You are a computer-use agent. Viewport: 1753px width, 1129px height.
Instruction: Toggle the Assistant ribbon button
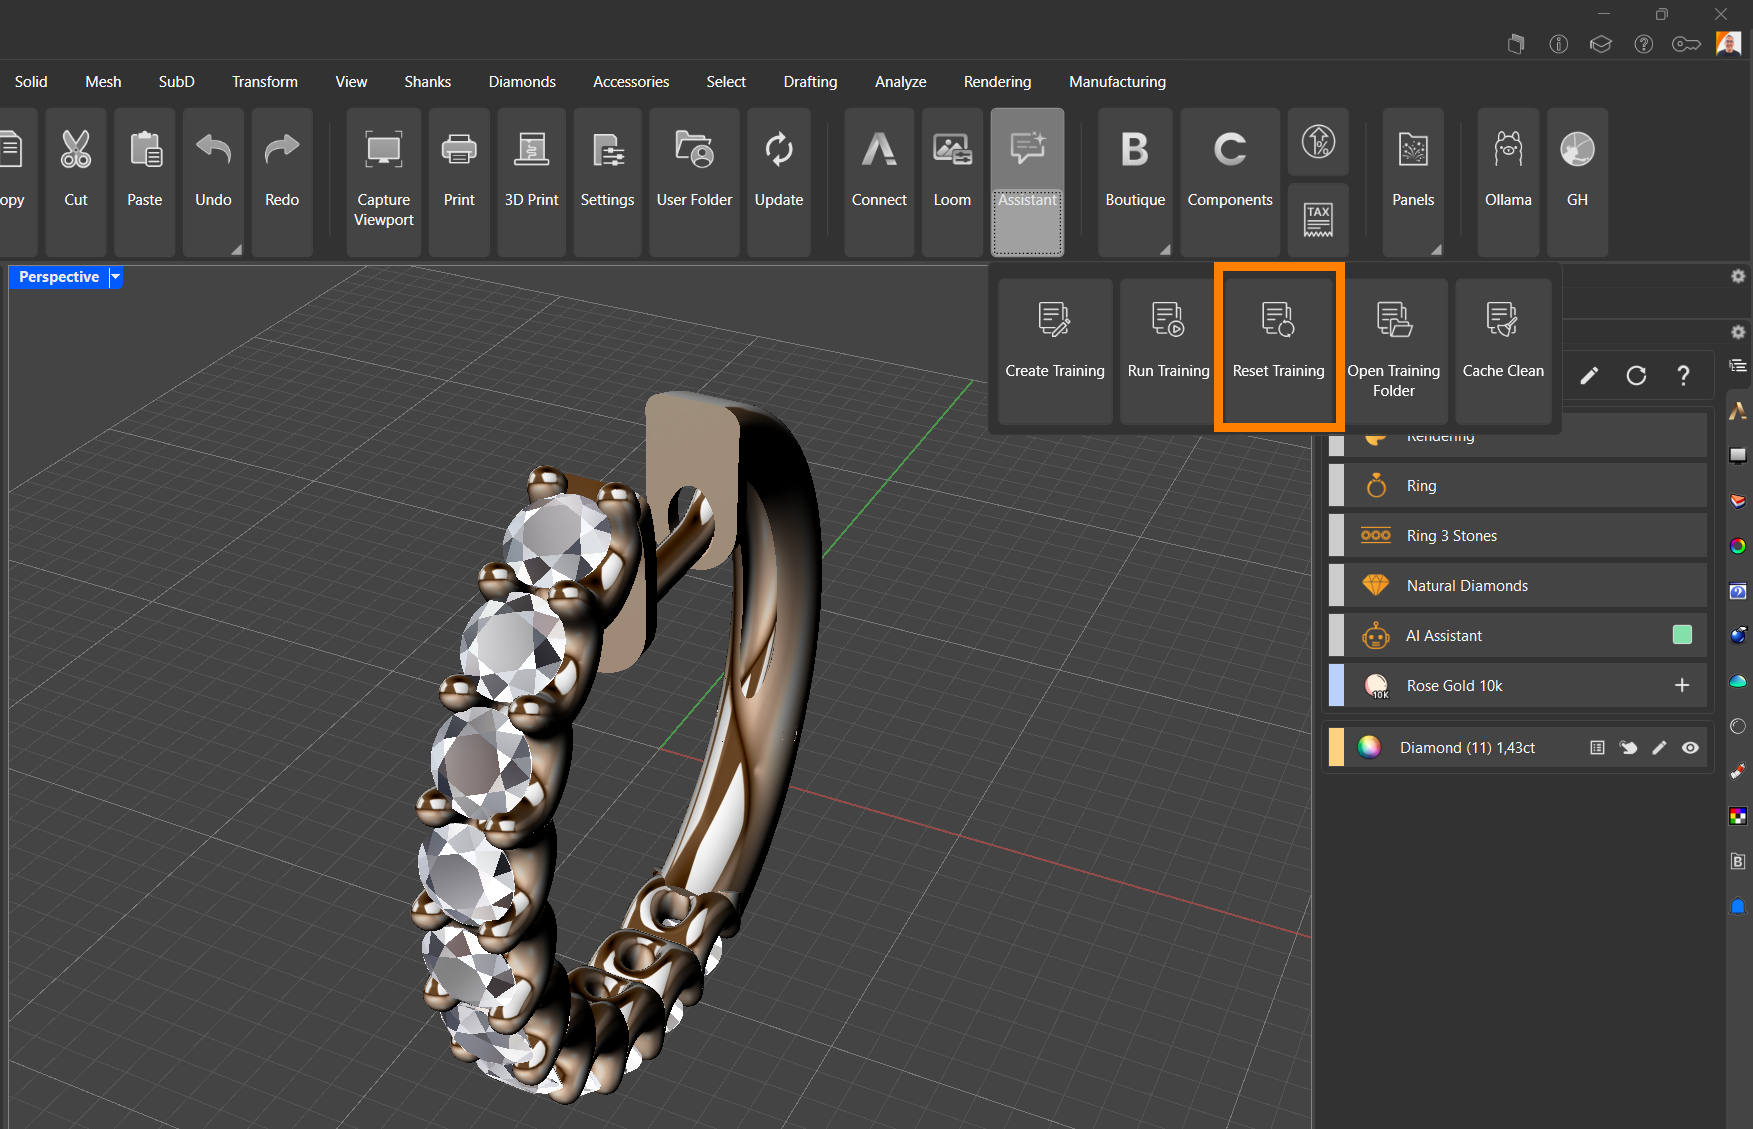coord(1027,180)
